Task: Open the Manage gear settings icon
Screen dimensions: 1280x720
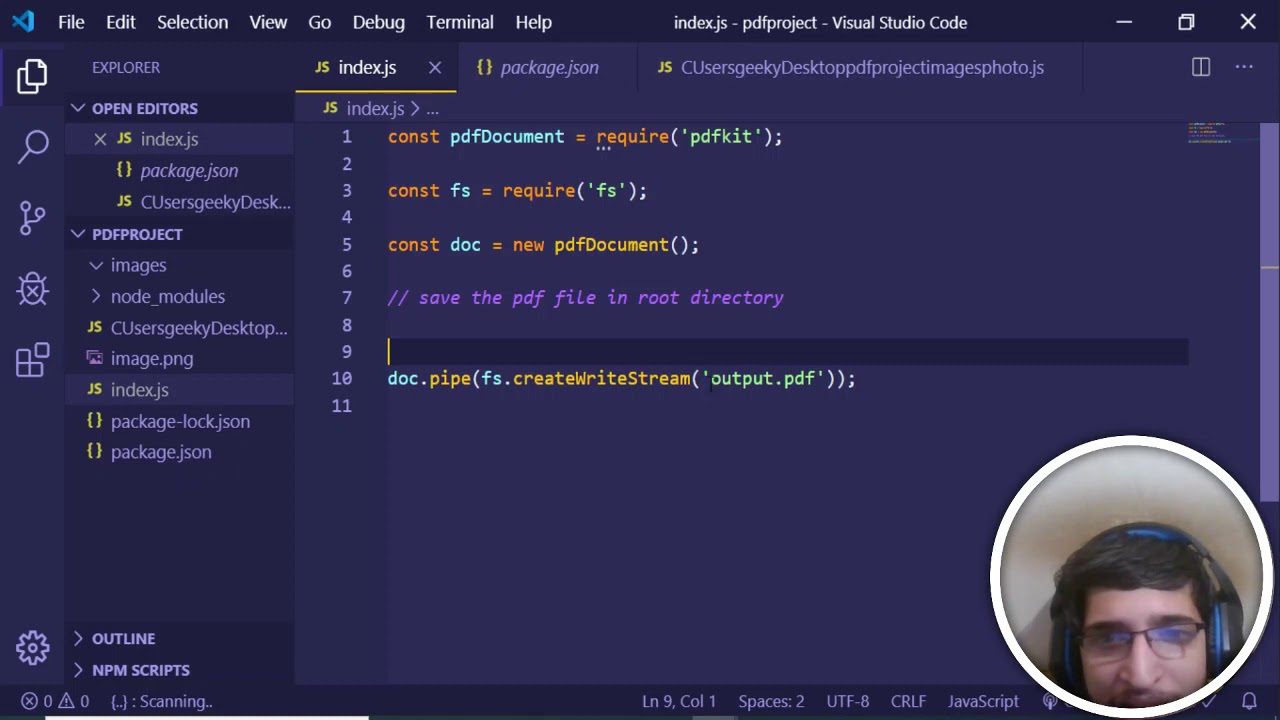Action: [32, 647]
